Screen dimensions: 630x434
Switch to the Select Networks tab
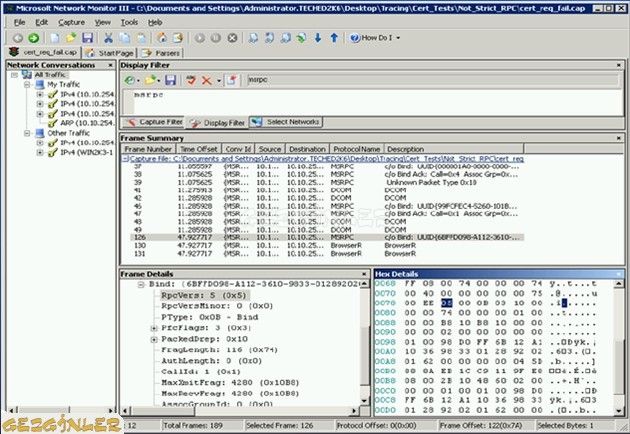coord(286,122)
